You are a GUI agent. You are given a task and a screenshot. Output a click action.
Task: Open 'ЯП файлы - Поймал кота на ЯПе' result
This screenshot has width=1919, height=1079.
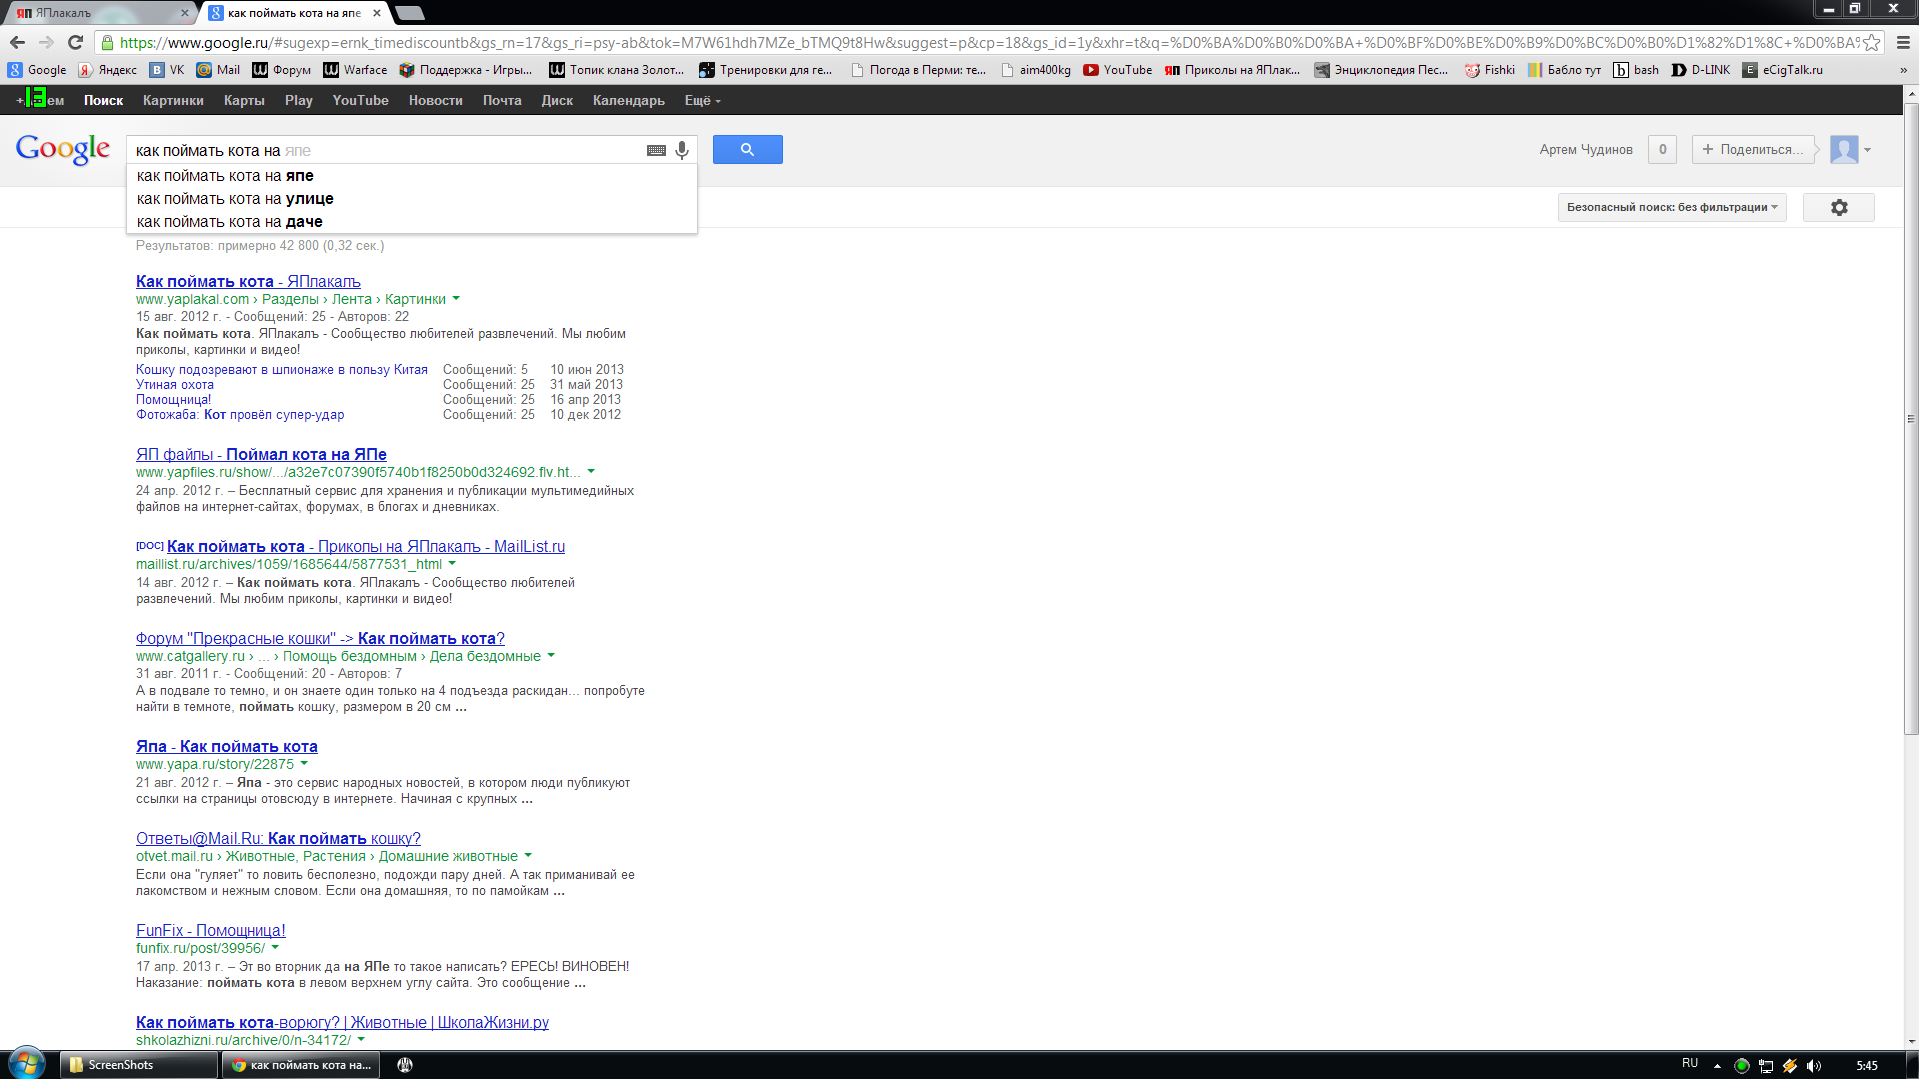261,455
